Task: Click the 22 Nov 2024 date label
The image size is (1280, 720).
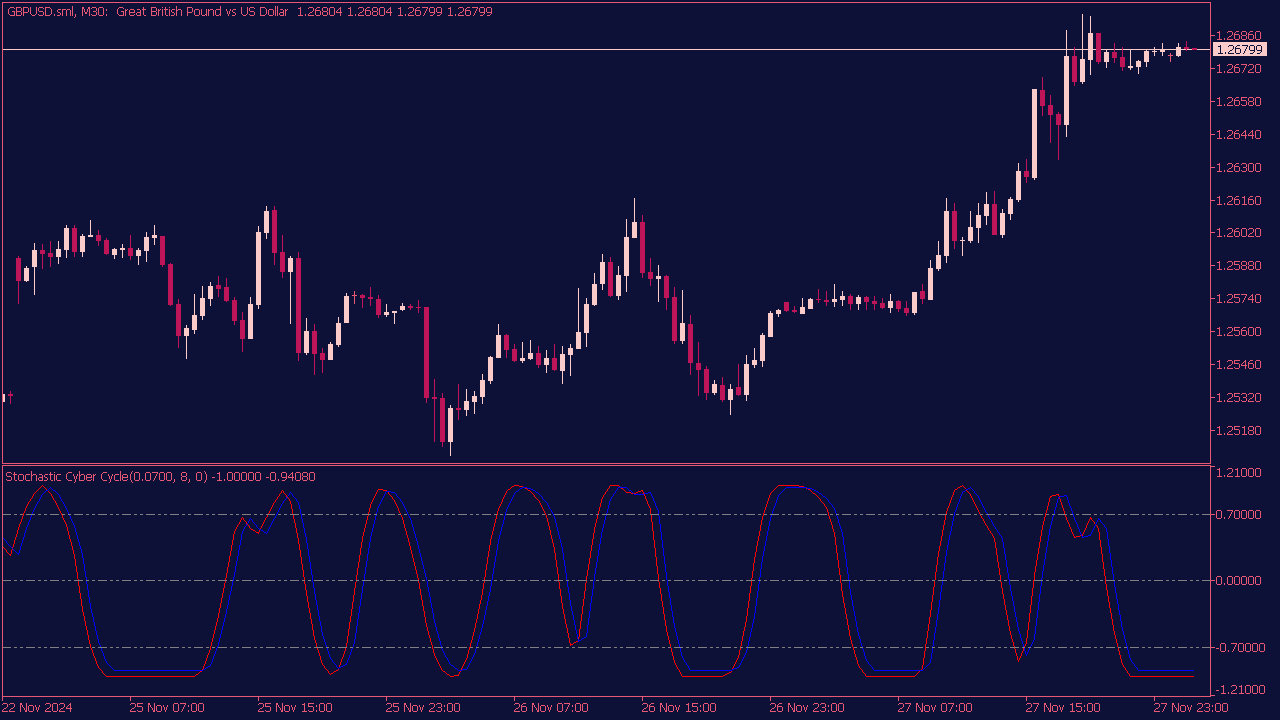Action: coord(38,708)
